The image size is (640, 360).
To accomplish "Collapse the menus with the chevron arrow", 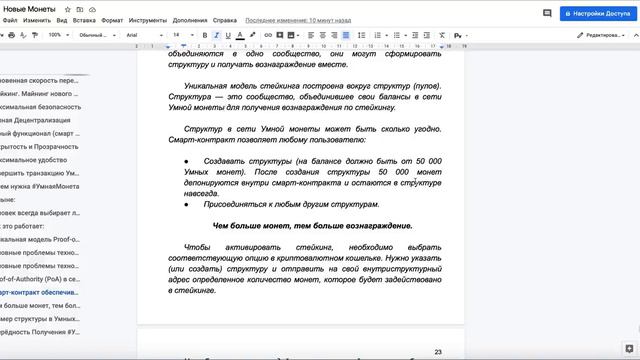I will 636,36.
